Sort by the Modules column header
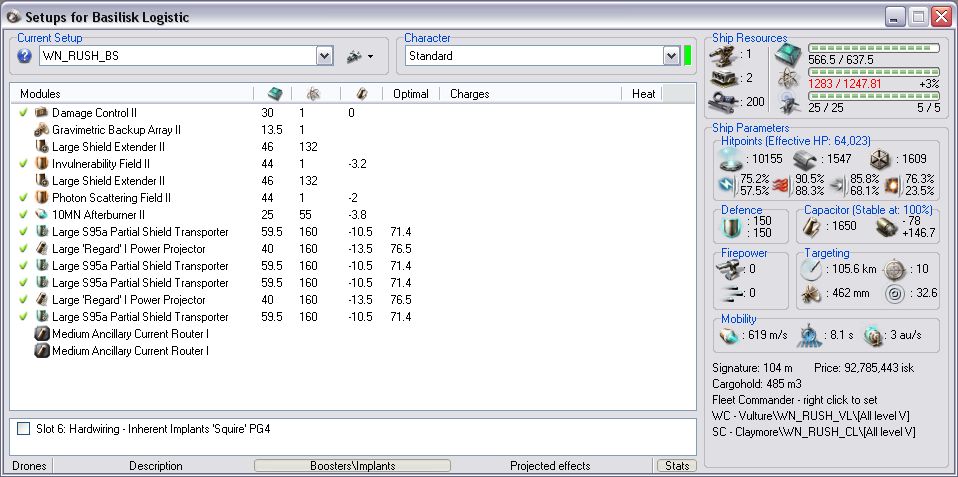The width and height of the screenshot is (958, 477). coord(40,94)
